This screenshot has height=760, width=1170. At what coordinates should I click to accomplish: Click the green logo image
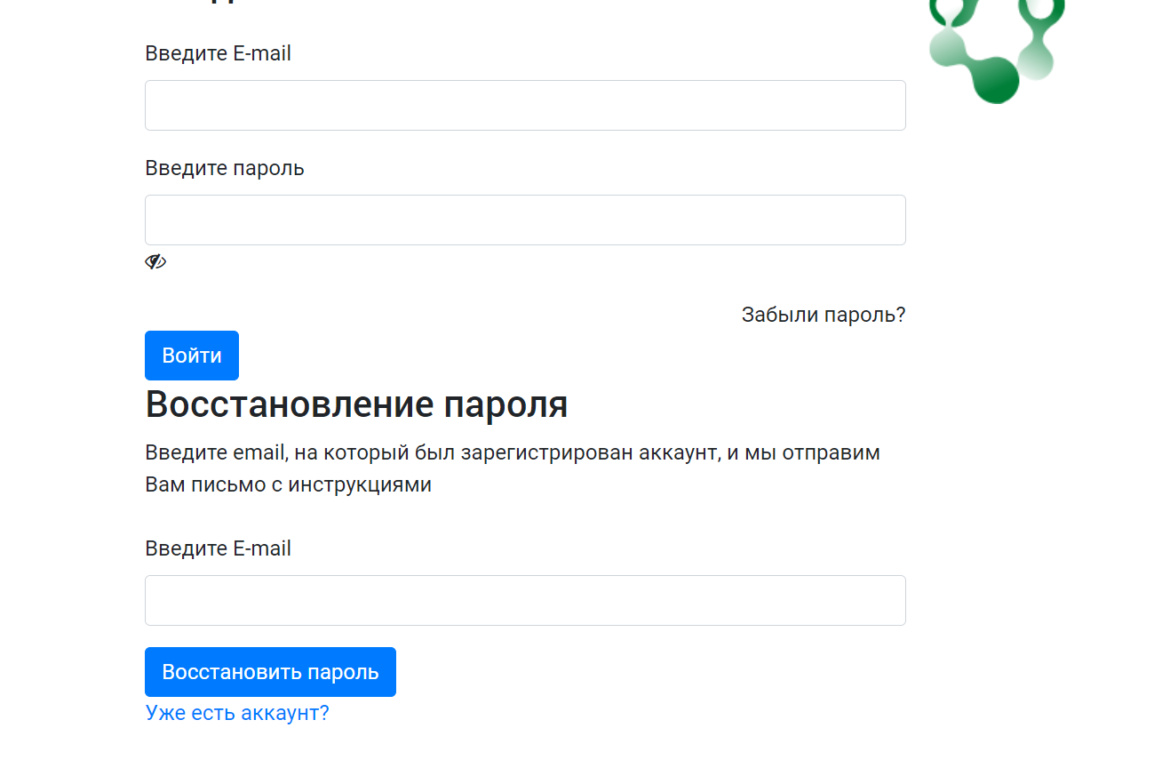click(996, 50)
